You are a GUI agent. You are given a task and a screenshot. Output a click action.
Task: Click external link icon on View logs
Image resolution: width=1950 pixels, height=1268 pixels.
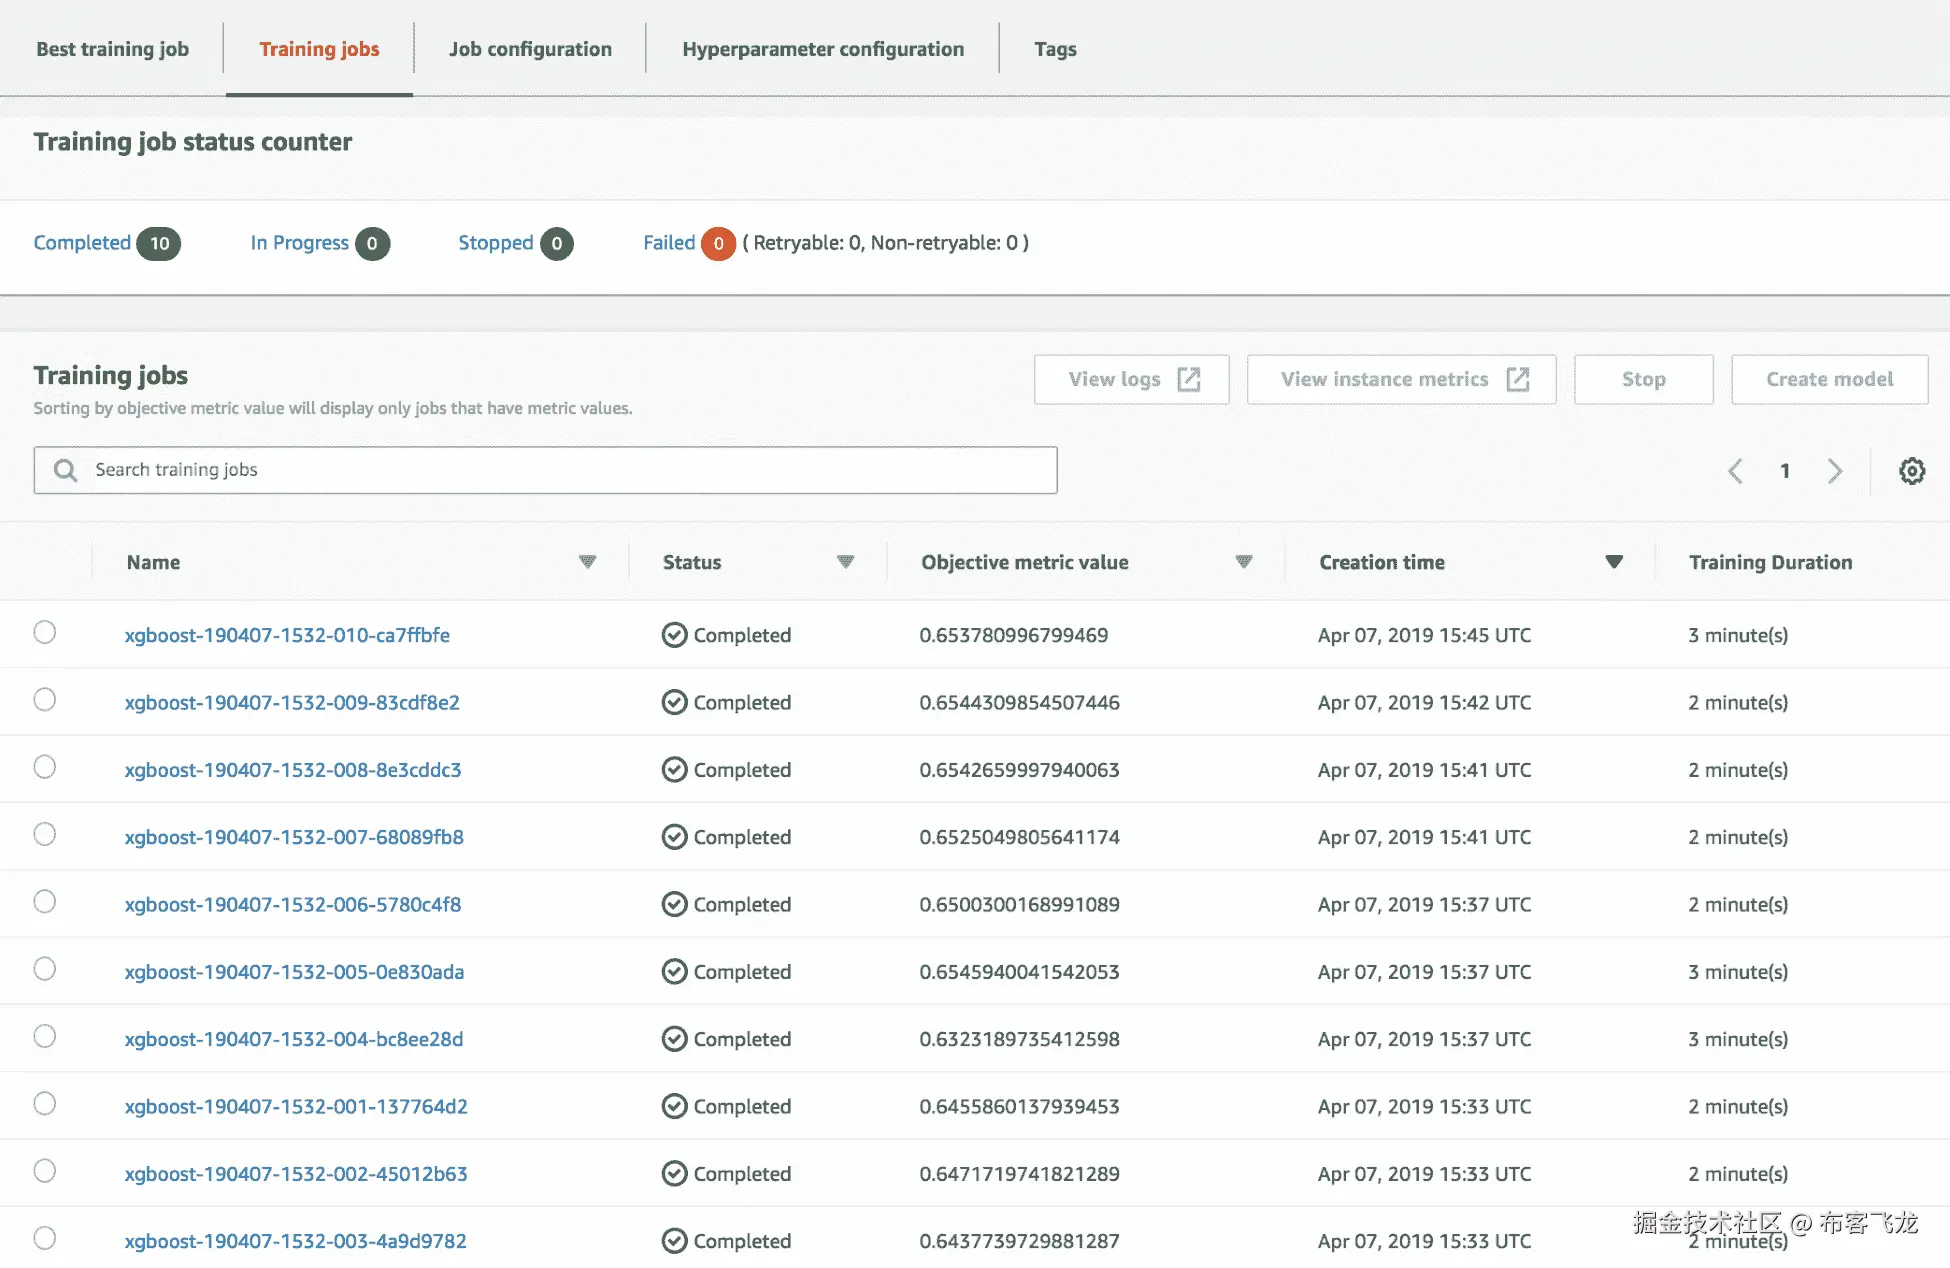point(1188,379)
